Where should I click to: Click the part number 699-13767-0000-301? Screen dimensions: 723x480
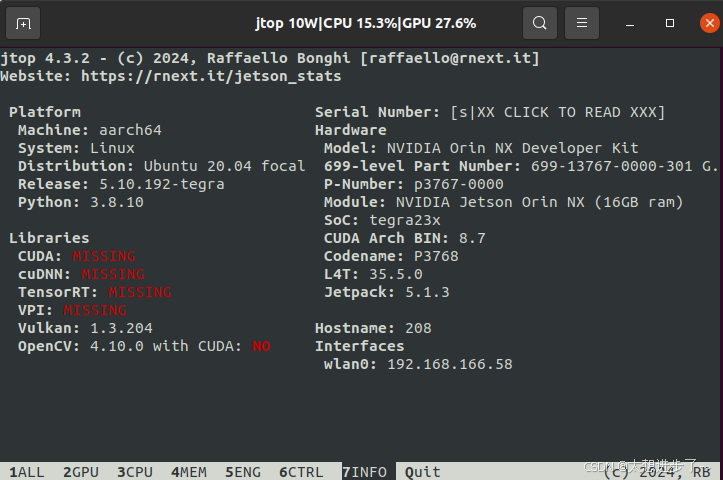tap(611, 166)
